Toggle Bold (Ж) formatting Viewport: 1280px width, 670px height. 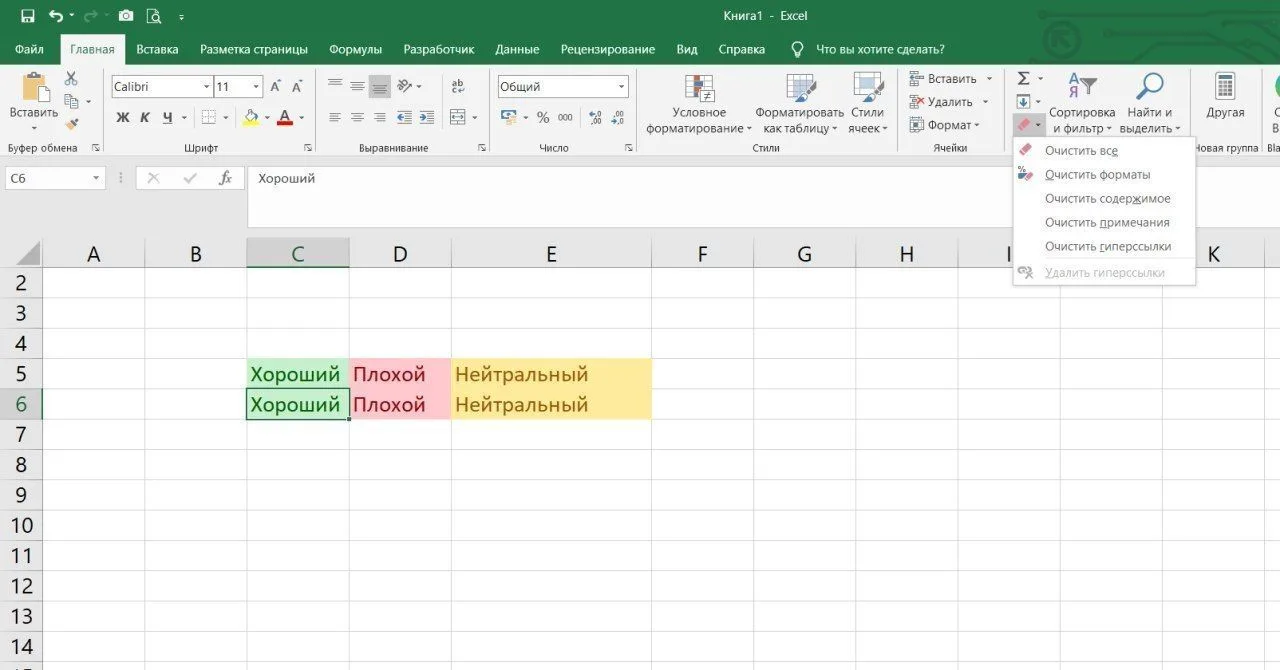click(122, 117)
